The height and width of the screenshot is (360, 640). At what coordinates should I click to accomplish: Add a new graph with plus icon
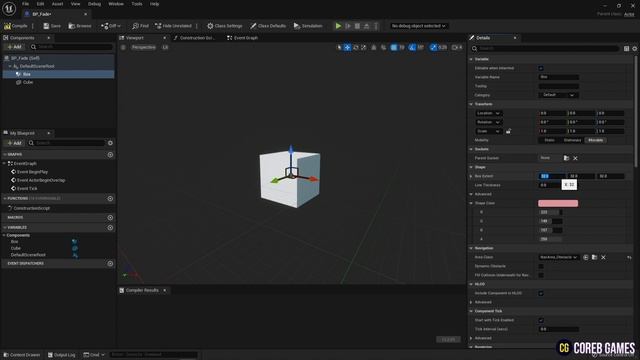click(110, 155)
